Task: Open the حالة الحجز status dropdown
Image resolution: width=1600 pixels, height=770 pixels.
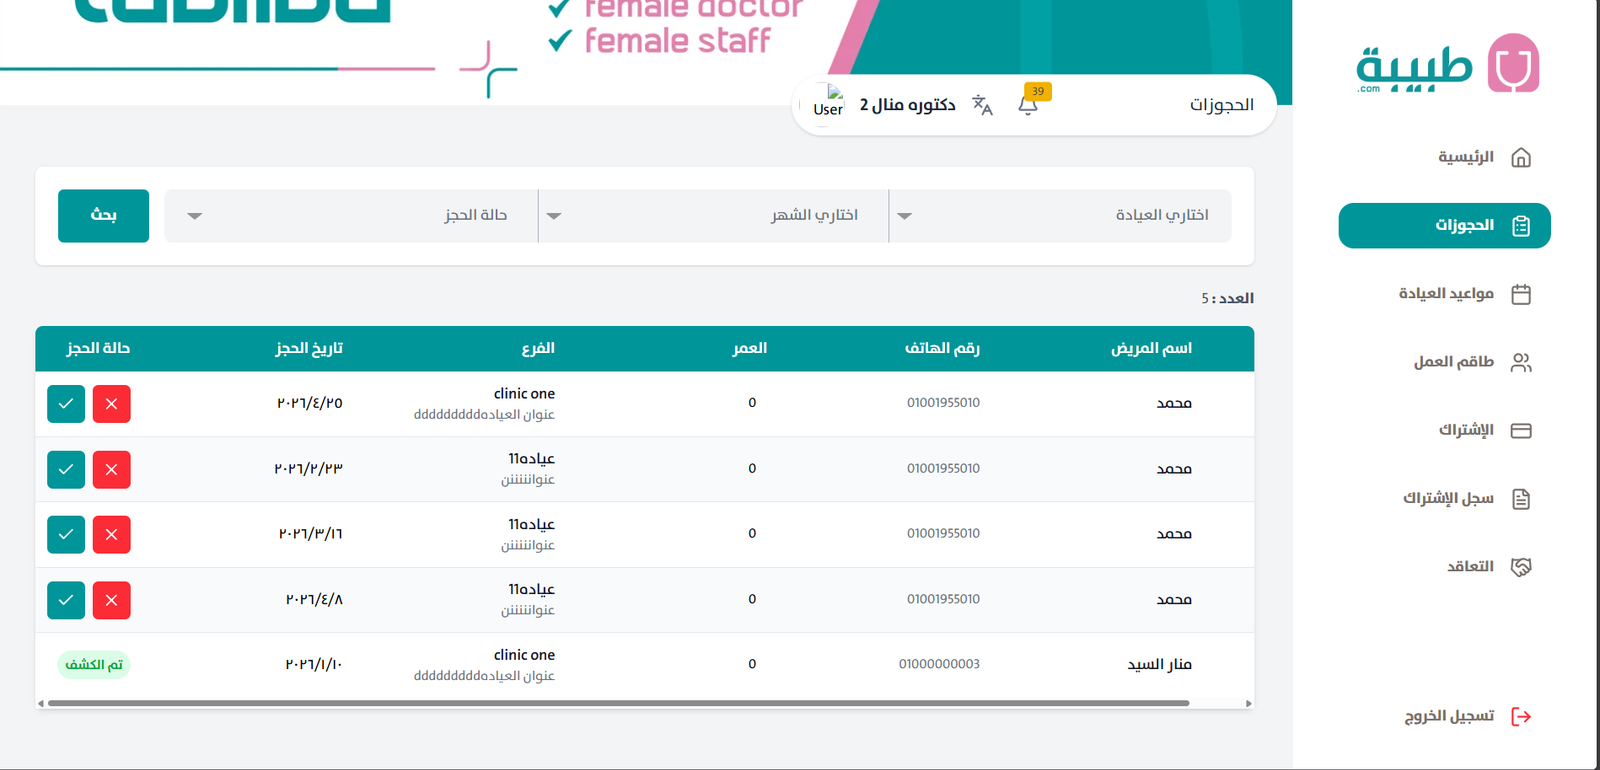Action: (351, 216)
